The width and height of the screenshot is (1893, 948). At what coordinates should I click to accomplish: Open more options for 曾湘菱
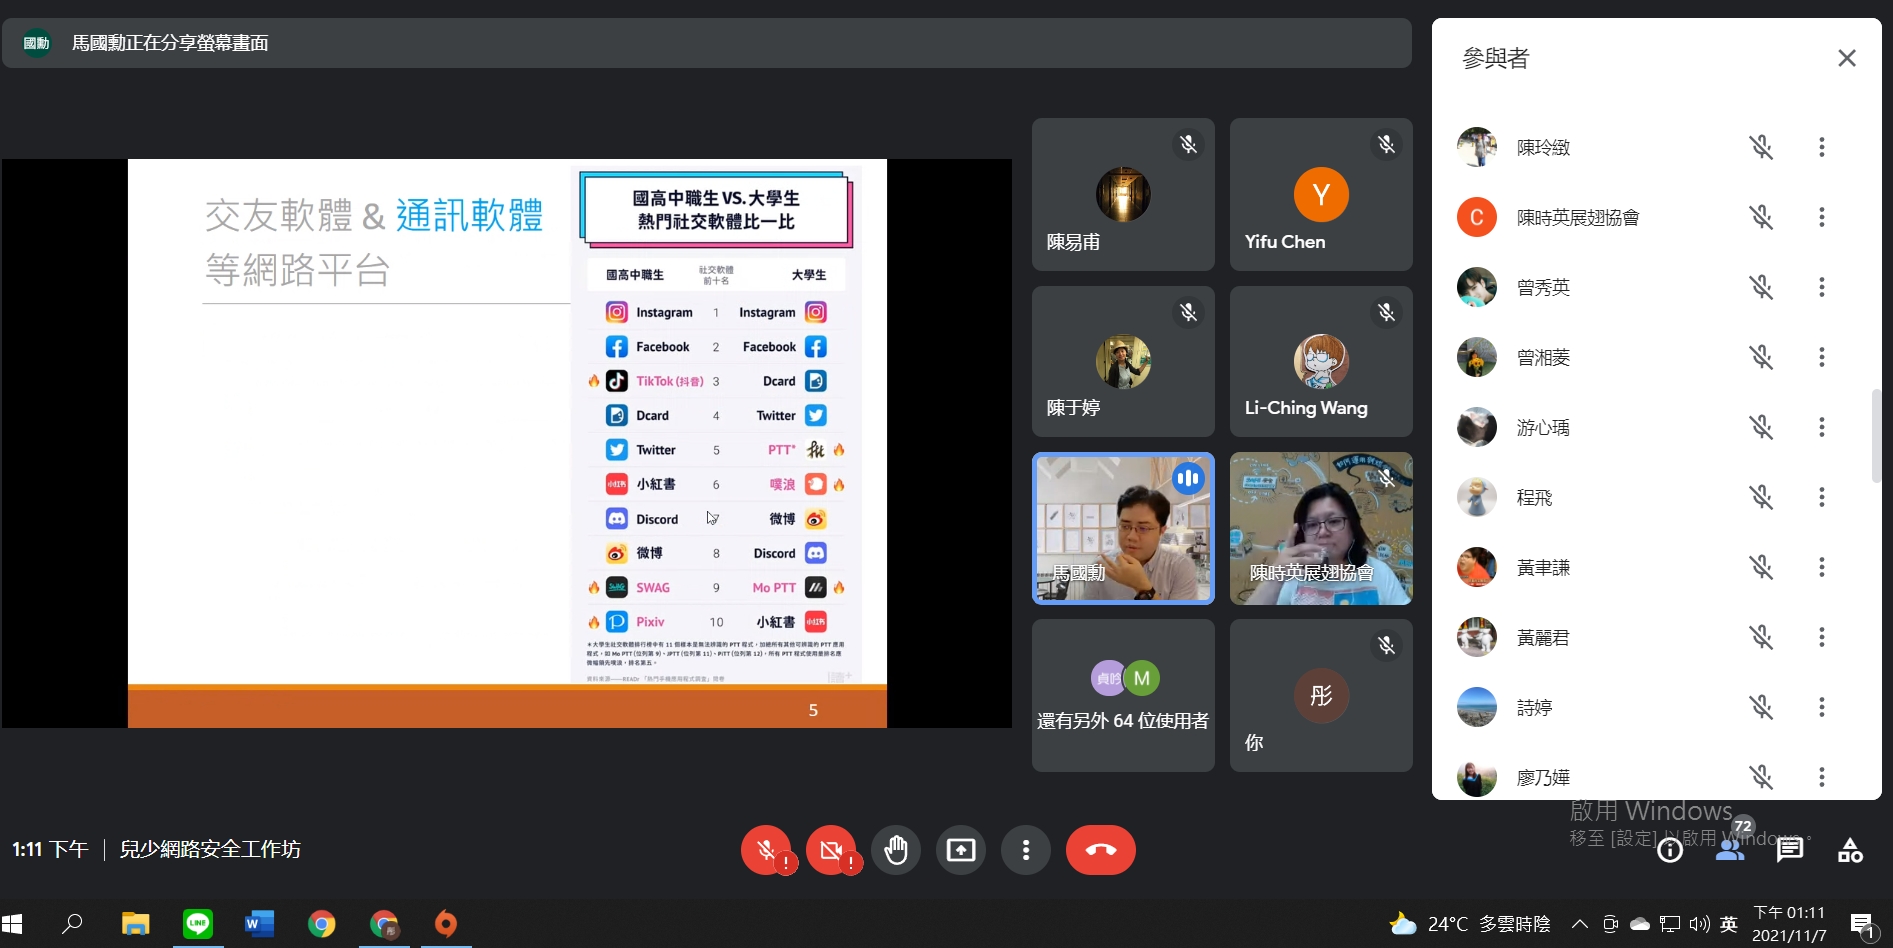pyautogui.click(x=1822, y=357)
